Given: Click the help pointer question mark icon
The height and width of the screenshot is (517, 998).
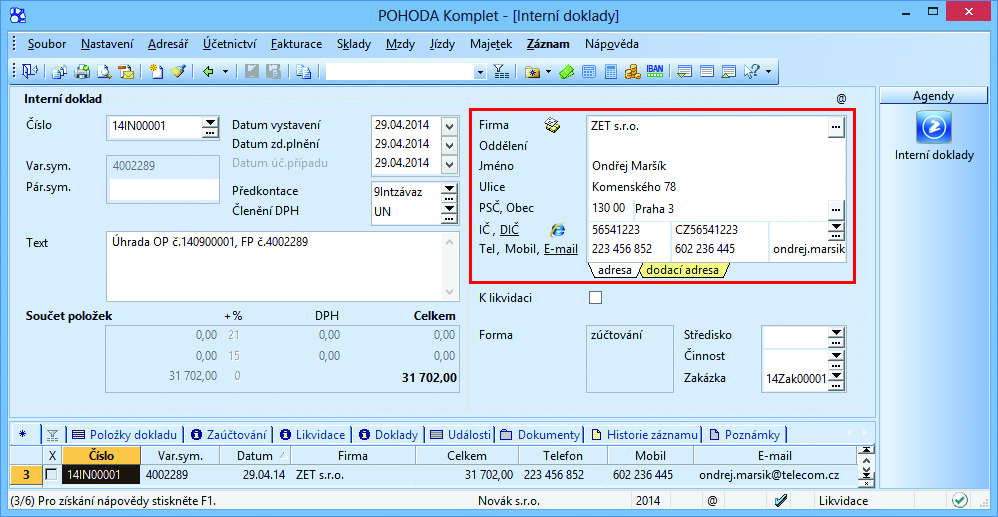Looking at the screenshot, I should (752, 72).
